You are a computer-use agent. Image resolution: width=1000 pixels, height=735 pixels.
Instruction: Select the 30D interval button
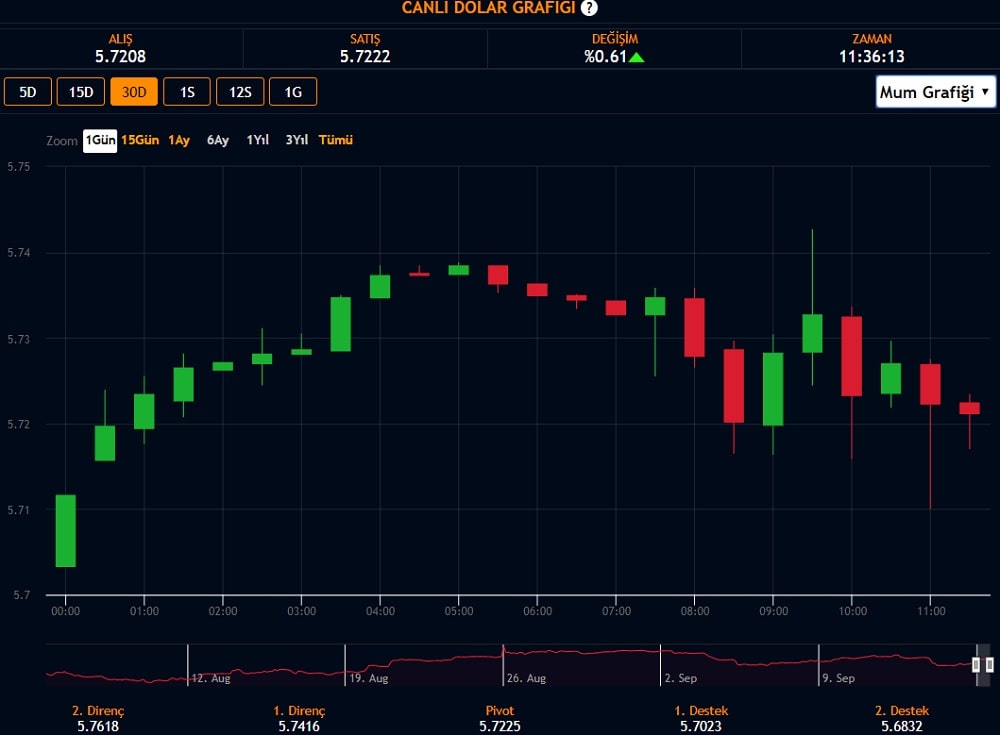[x=134, y=92]
